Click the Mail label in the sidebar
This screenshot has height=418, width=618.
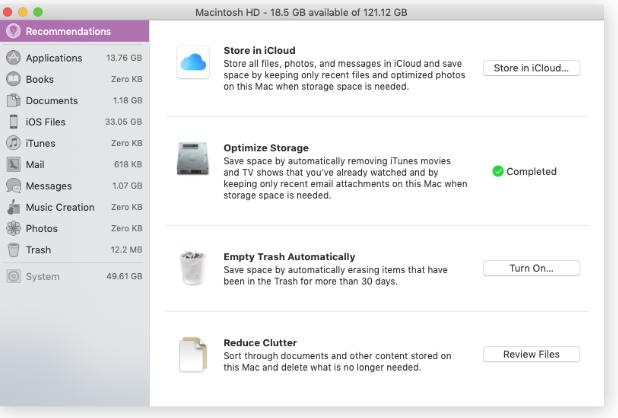click(35, 164)
